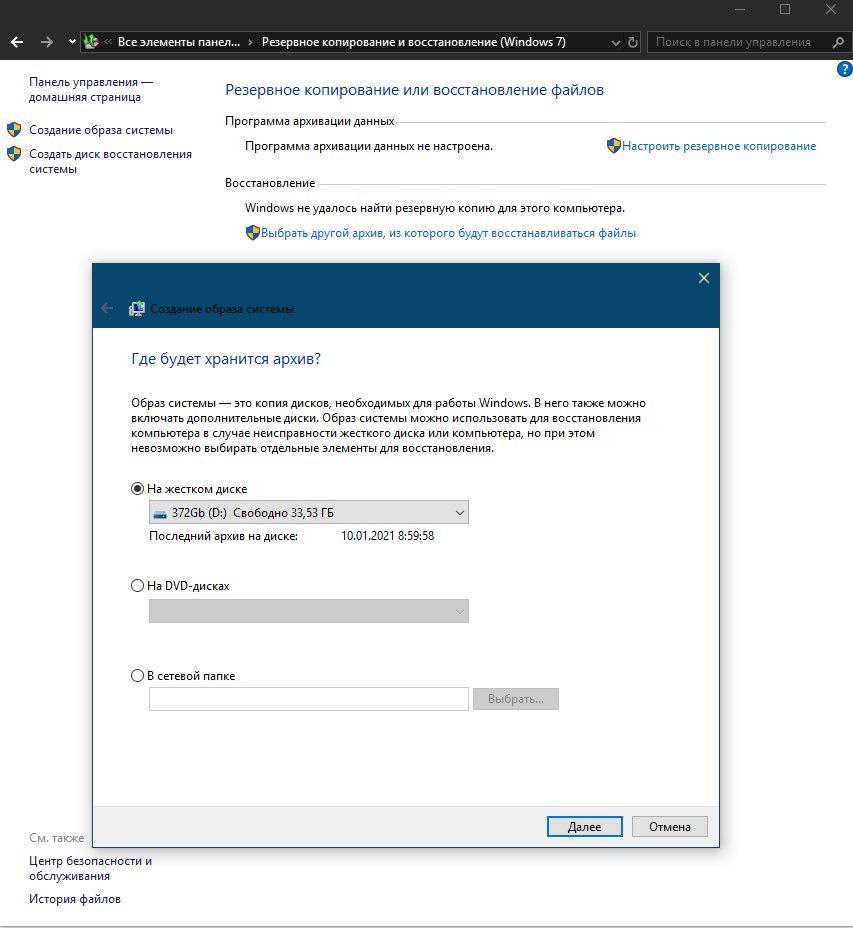
Task: Click the network folder path input field
Action: 308,699
